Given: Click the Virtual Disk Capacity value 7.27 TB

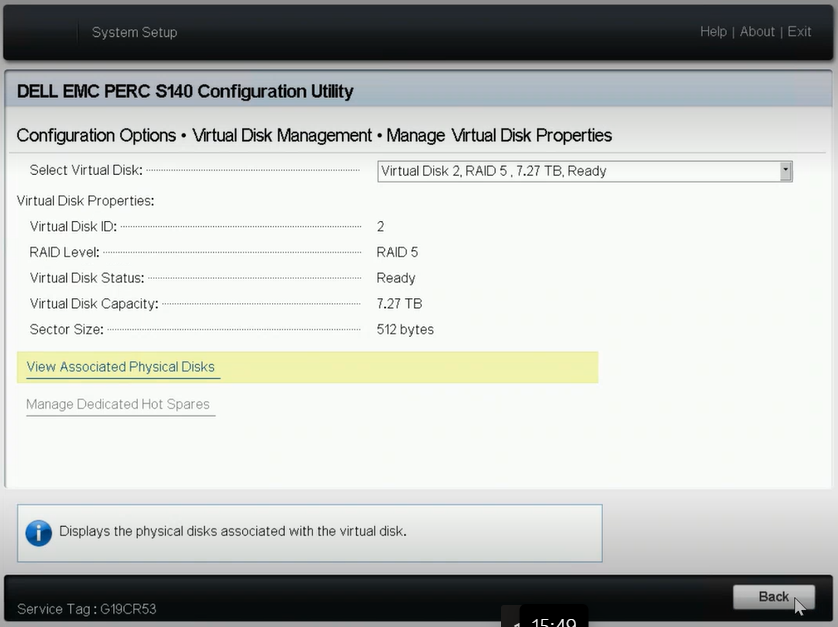Looking at the screenshot, I should click(x=399, y=304).
